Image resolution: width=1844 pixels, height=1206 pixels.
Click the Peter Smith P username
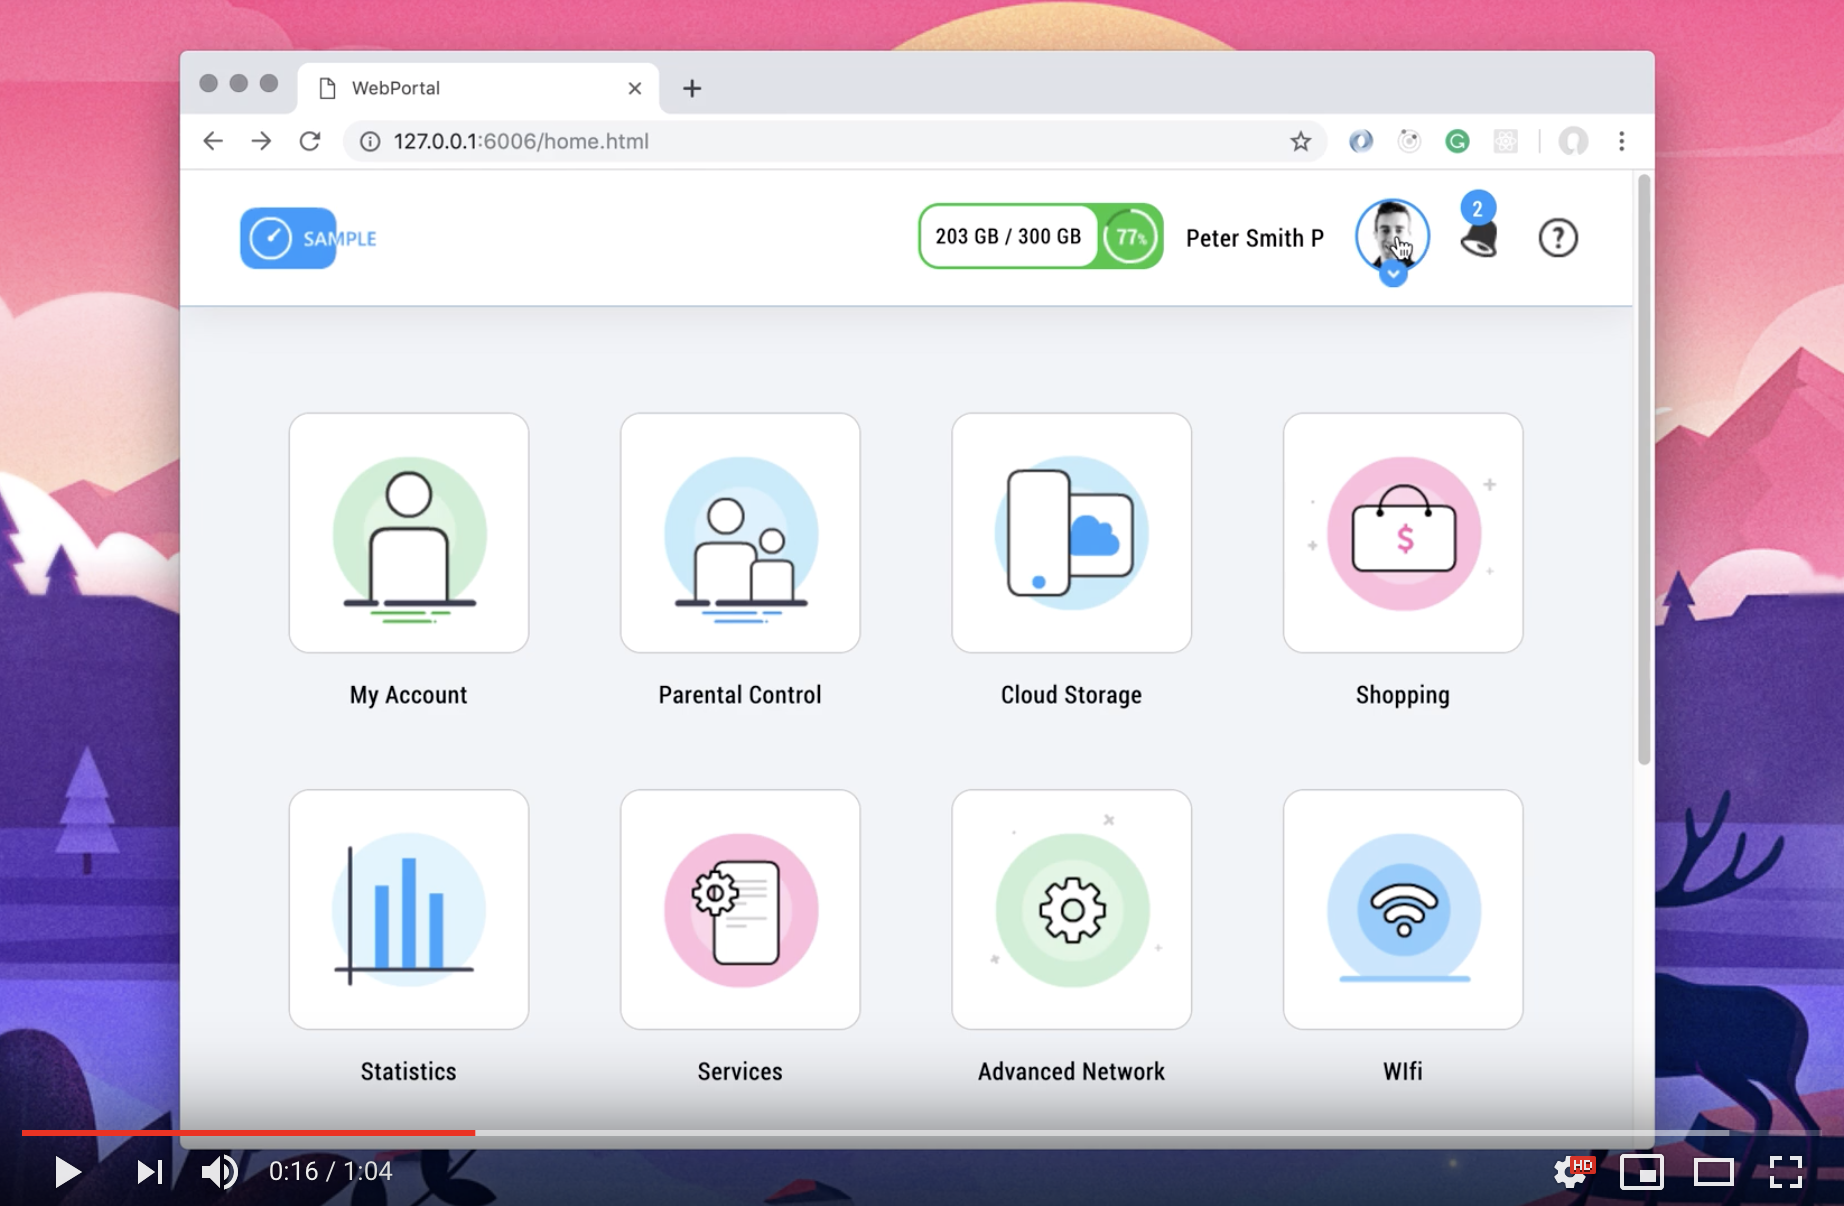(1255, 238)
